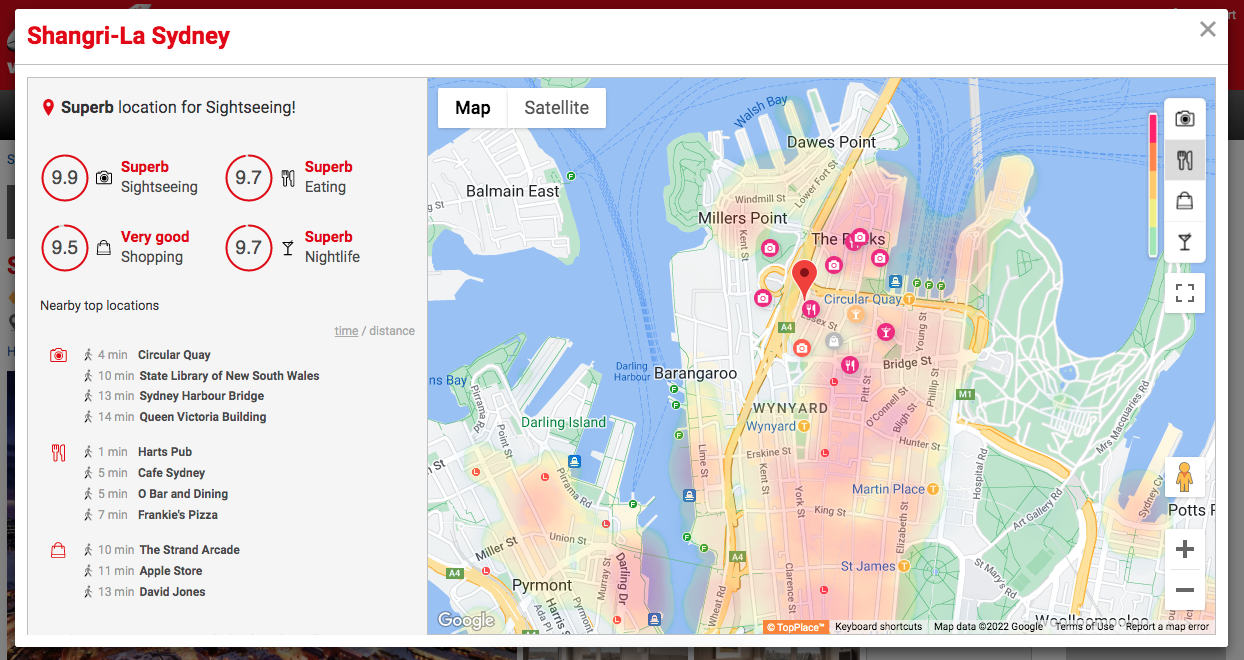The image size is (1244, 660).
Task: Toggle the sightseeing camera heatmap button on map
Action: pos(1185,119)
